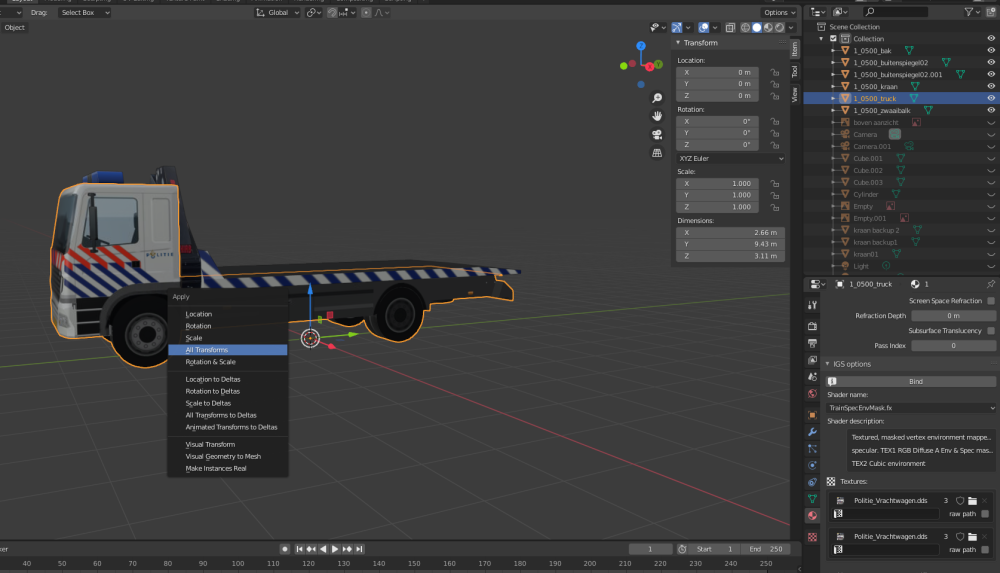Hide 1_0500_kraan object with eye icon

tap(991, 87)
